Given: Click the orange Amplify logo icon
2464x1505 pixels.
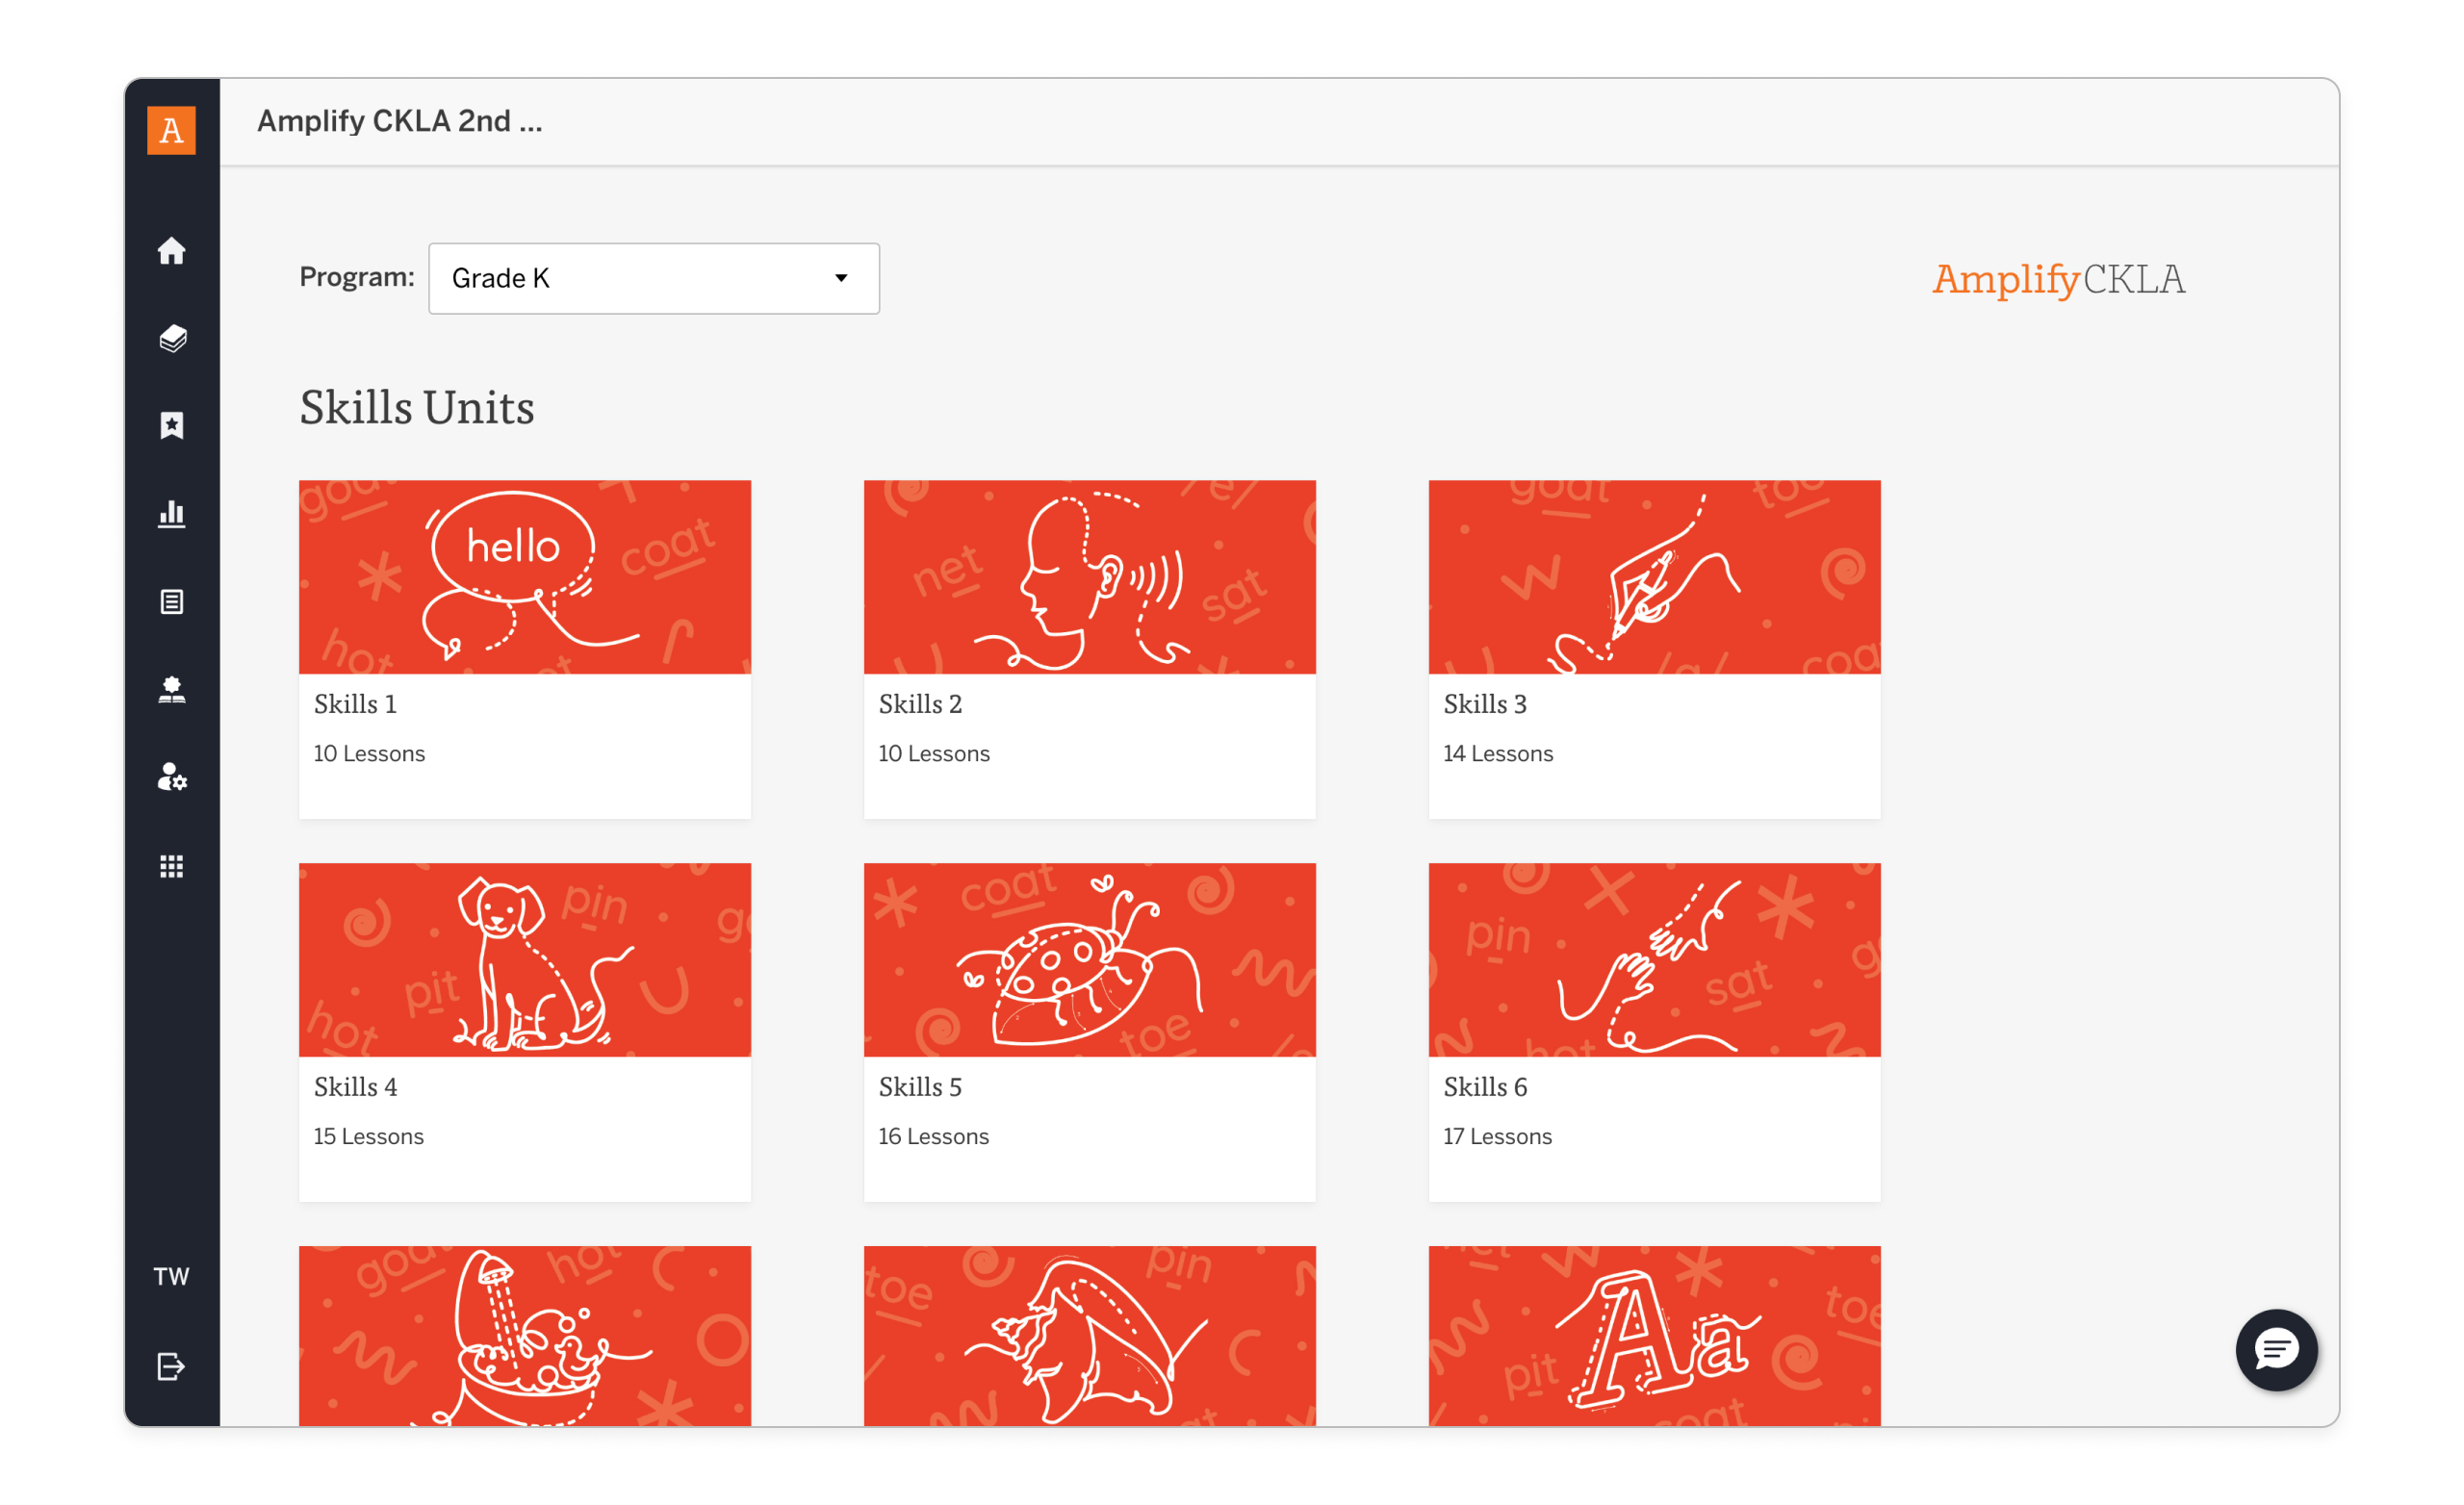Looking at the screenshot, I should click(x=171, y=130).
